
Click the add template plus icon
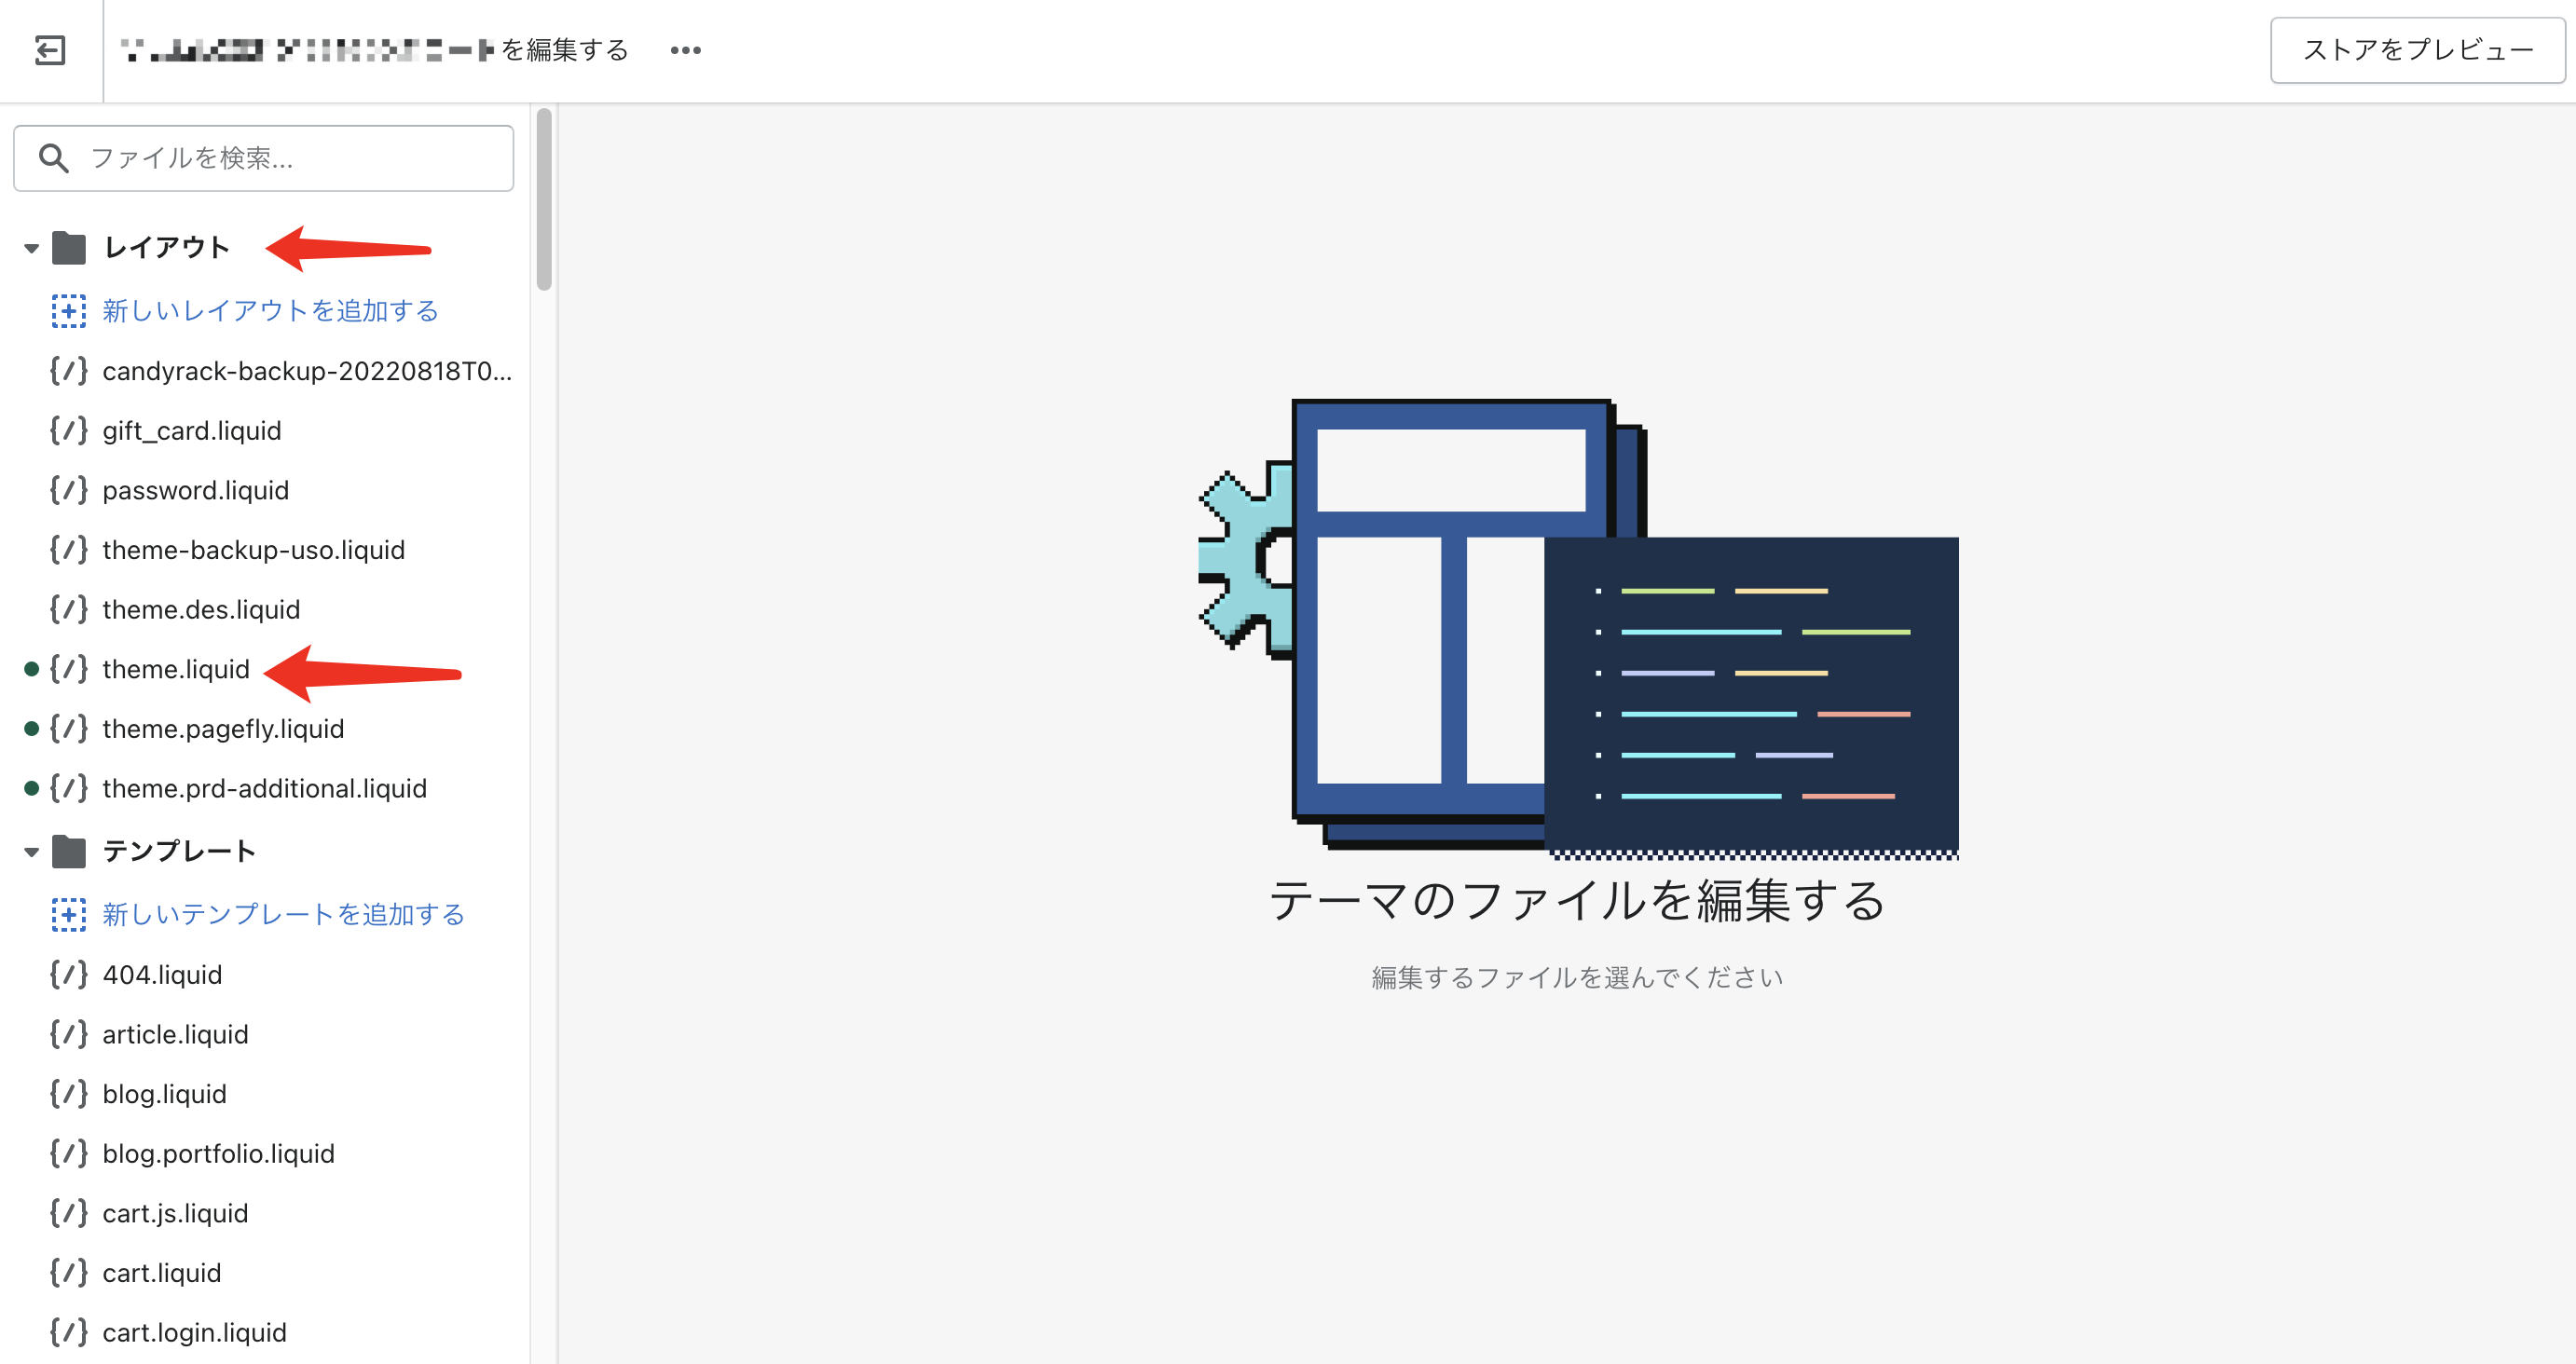pos(69,915)
